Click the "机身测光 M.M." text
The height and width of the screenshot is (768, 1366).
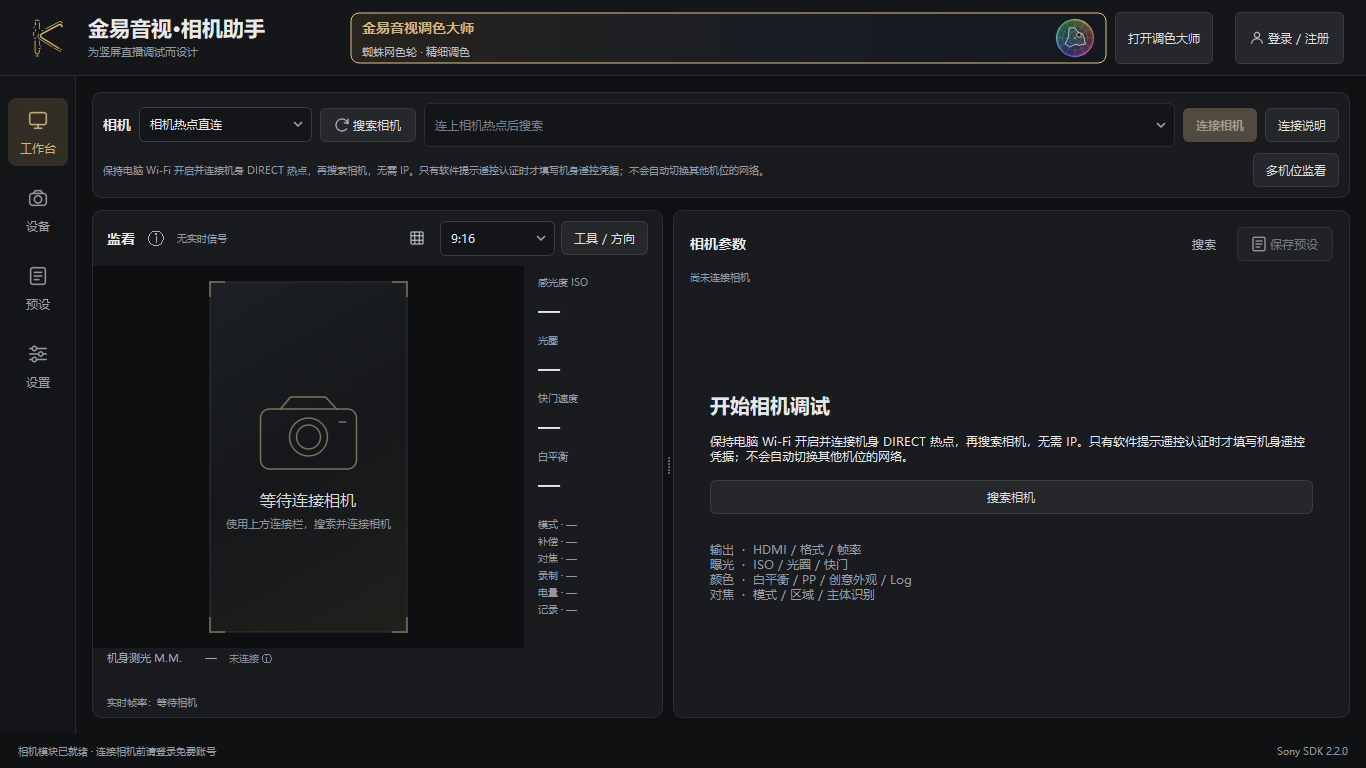point(144,658)
